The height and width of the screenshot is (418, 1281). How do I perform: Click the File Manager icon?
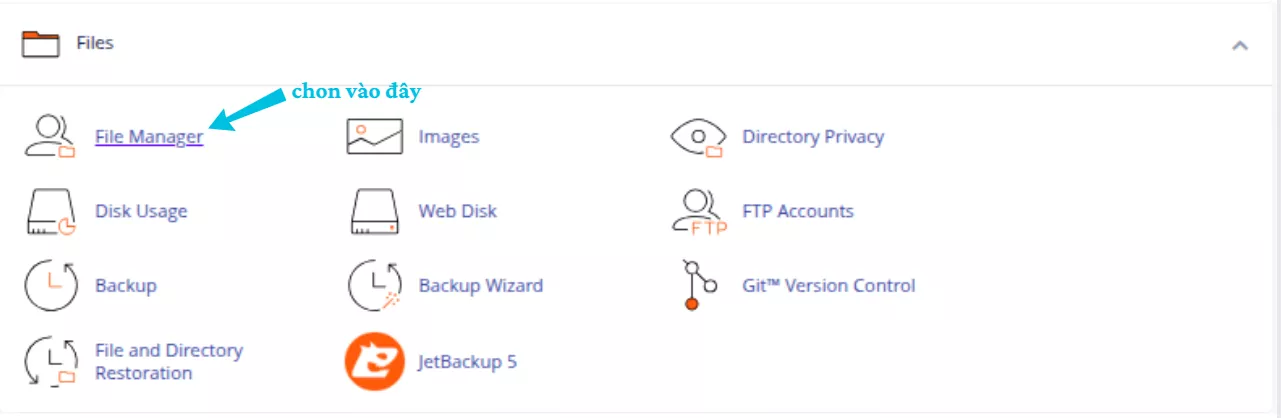(x=50, y=137)
